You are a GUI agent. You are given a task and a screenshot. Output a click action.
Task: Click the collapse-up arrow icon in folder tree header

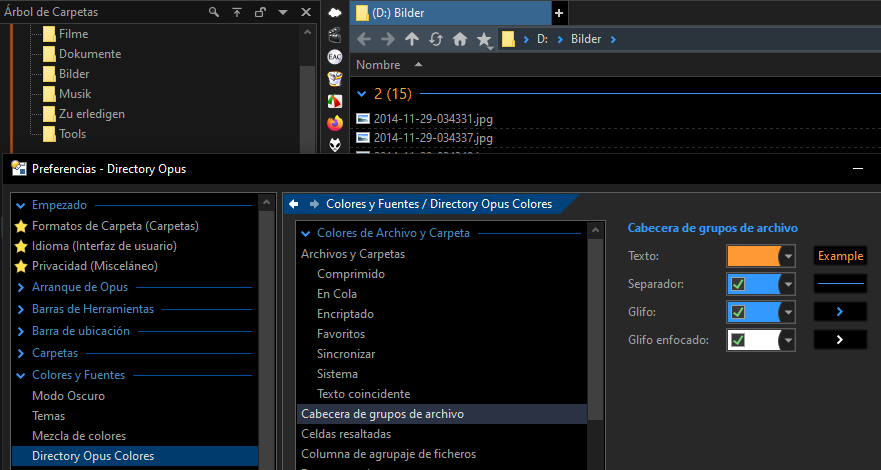[237, 12]
